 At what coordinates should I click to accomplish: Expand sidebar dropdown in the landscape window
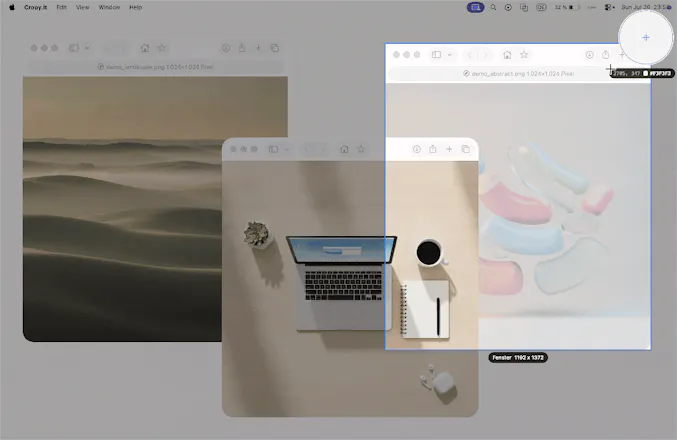coord(87,48)
